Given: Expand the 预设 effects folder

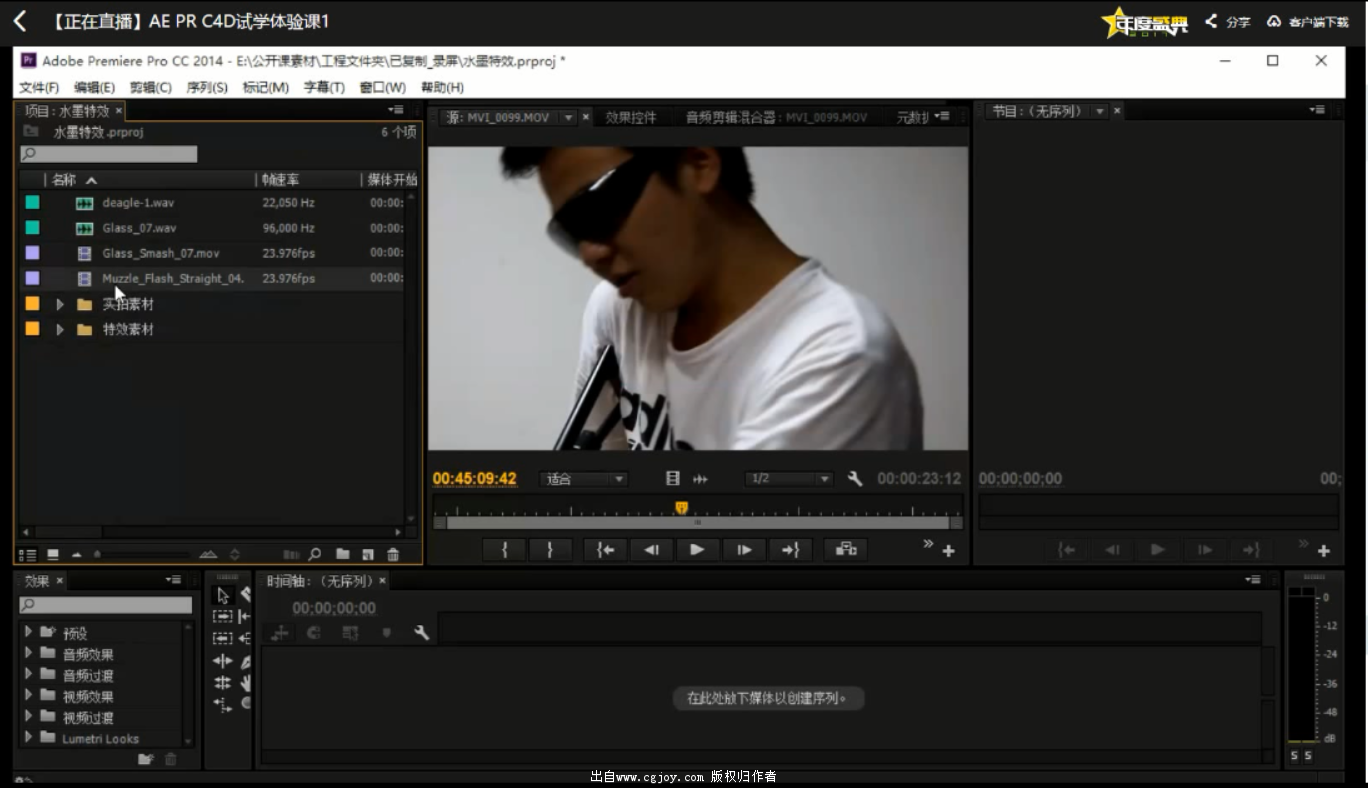Looking at the screenshot, I should click(28, 632).
